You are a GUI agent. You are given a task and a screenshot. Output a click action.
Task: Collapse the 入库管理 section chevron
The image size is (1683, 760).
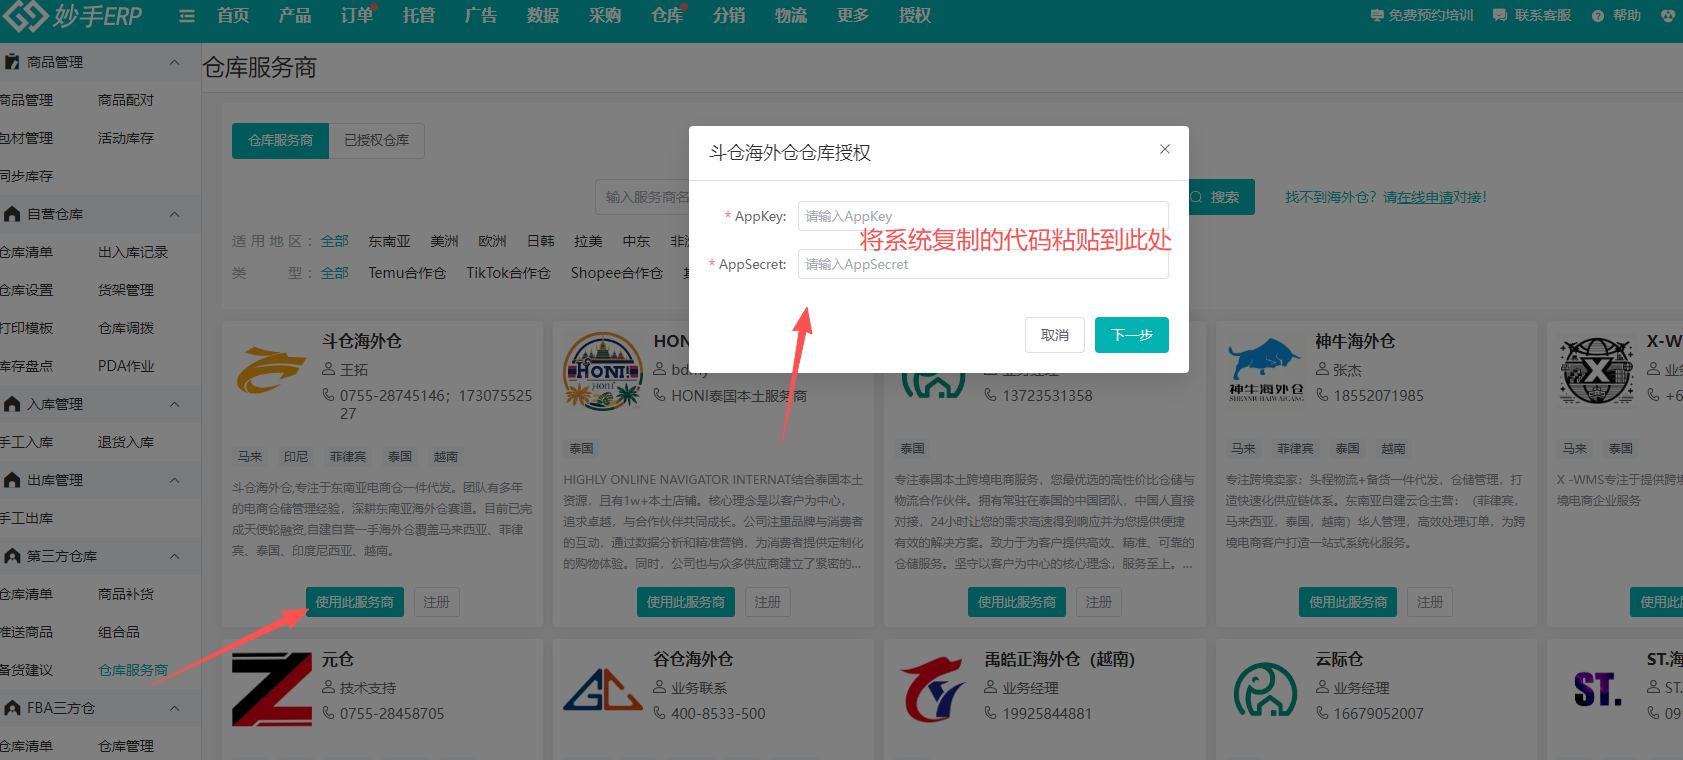(x=175, y=404)
